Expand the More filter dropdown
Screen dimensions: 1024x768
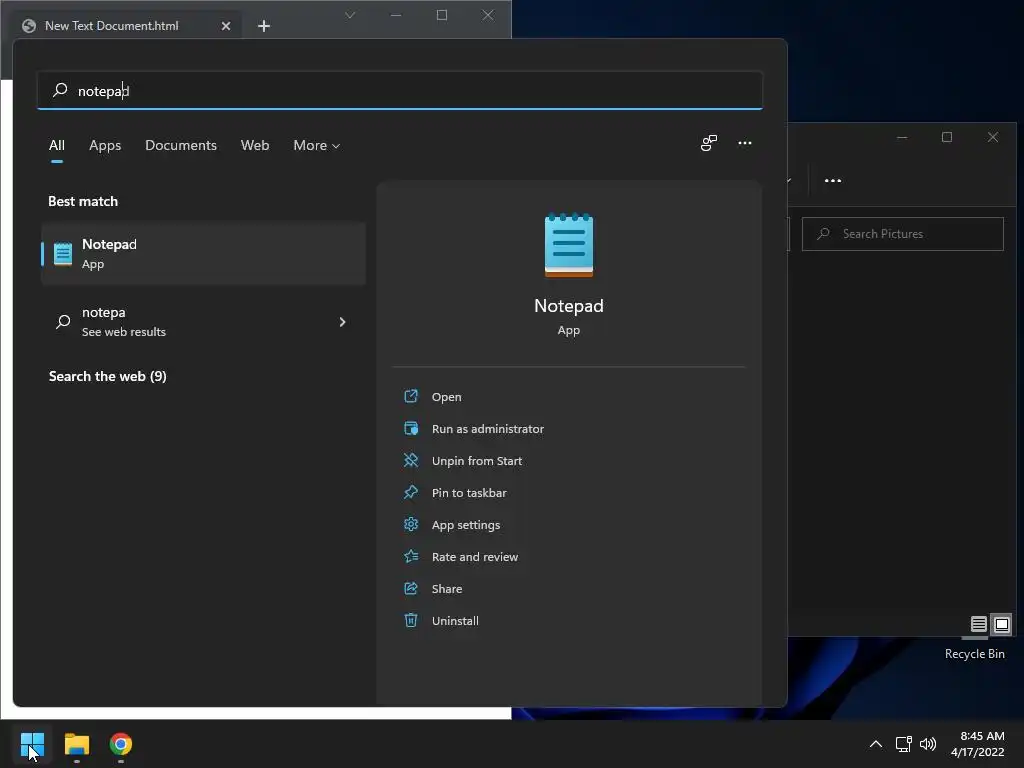tap(317, 146)
